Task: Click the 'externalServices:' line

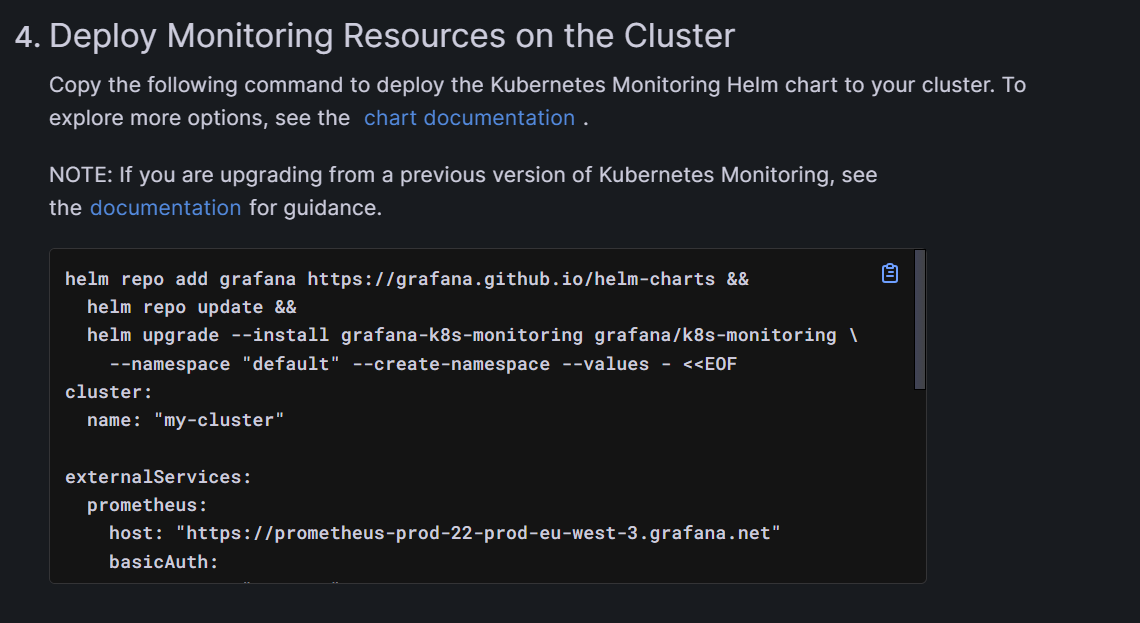Action: (x=158, y=477)
